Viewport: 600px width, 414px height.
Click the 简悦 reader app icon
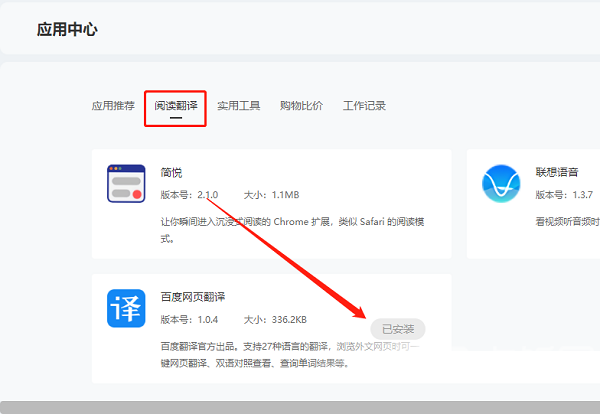coord(126,183)
